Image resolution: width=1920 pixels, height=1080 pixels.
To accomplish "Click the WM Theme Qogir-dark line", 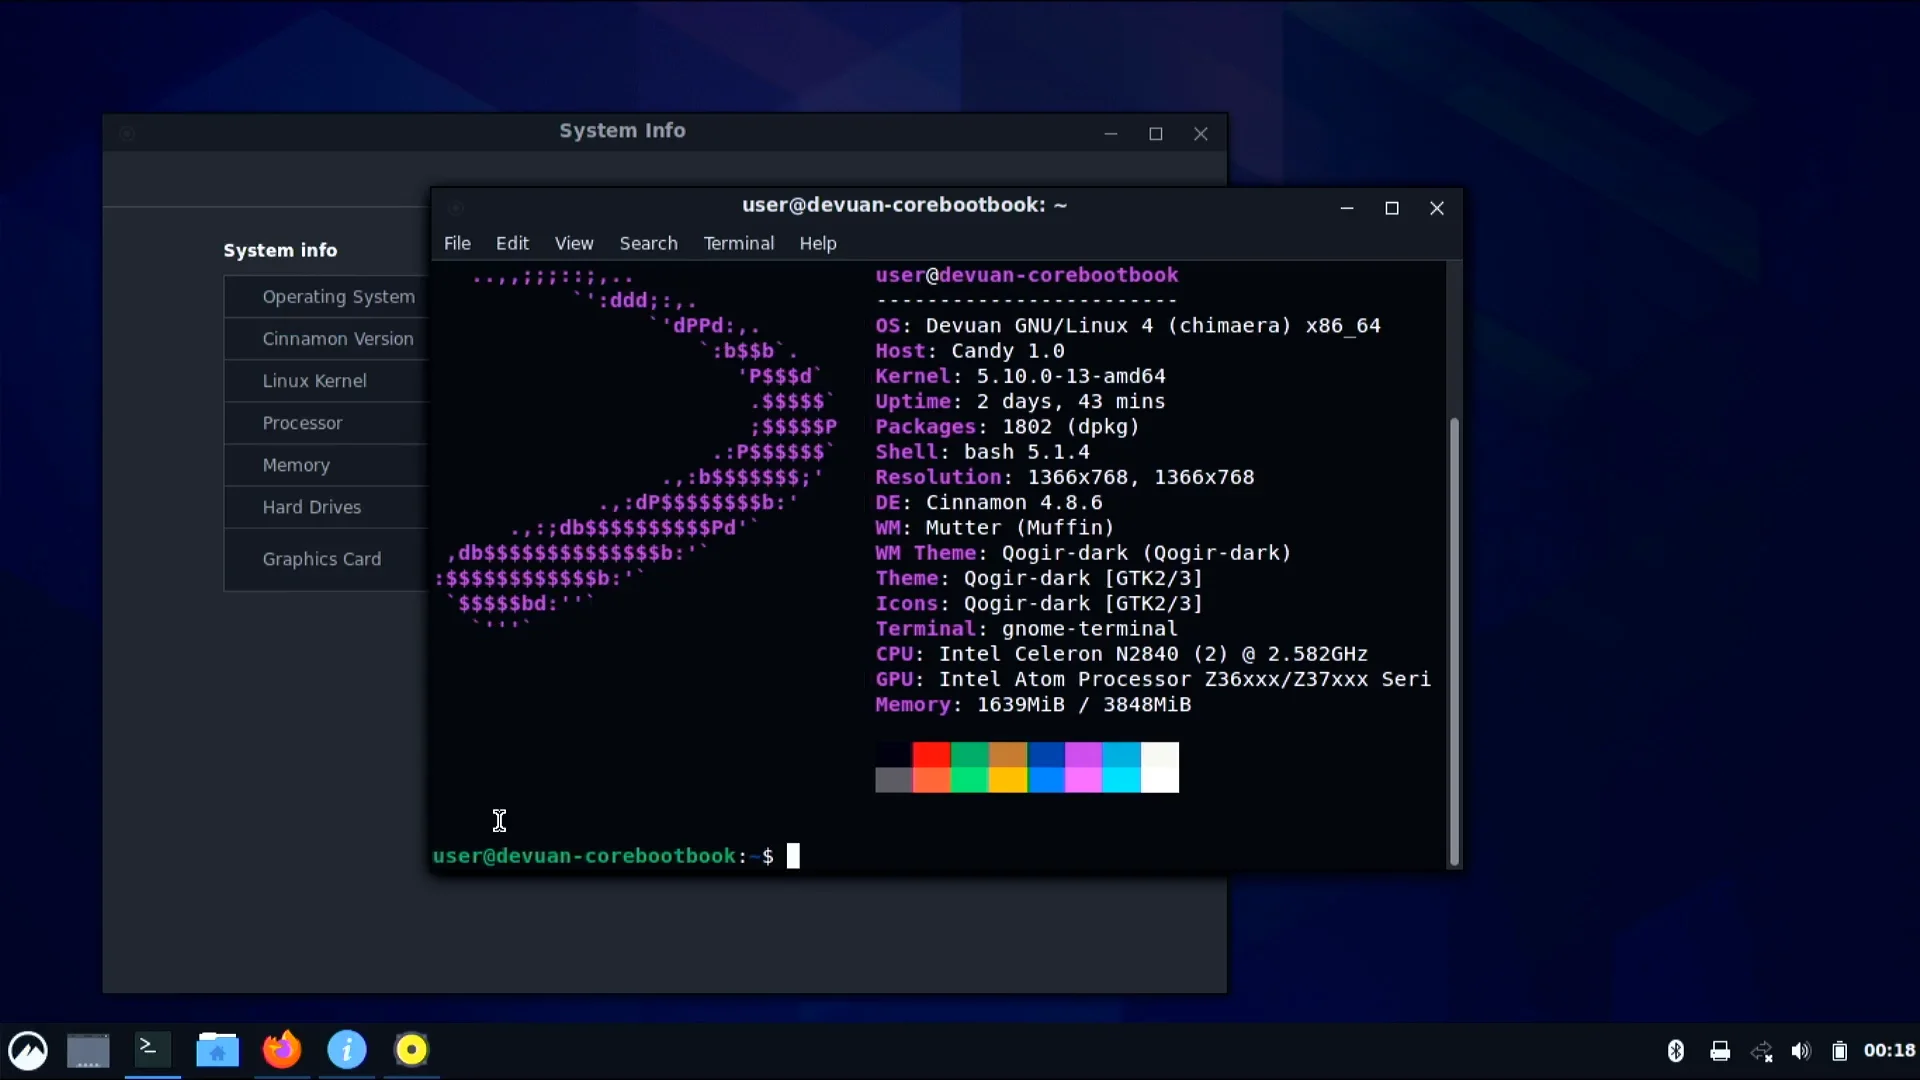I will [1083, 553].
